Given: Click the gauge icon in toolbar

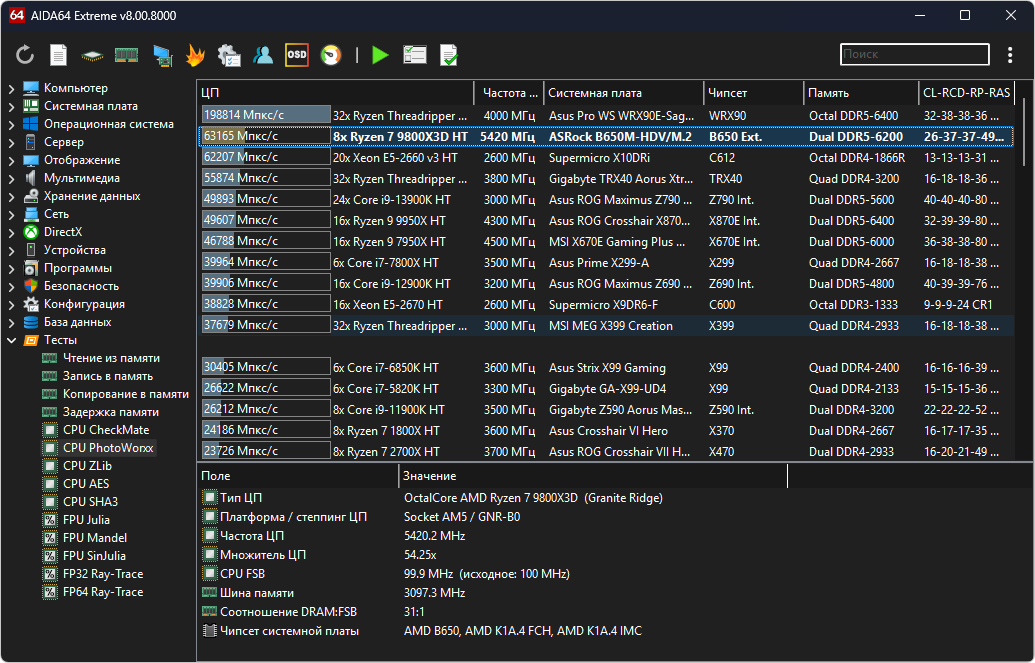Looking at the screenshot, I should pyautogui.click(x=330, y=55).
